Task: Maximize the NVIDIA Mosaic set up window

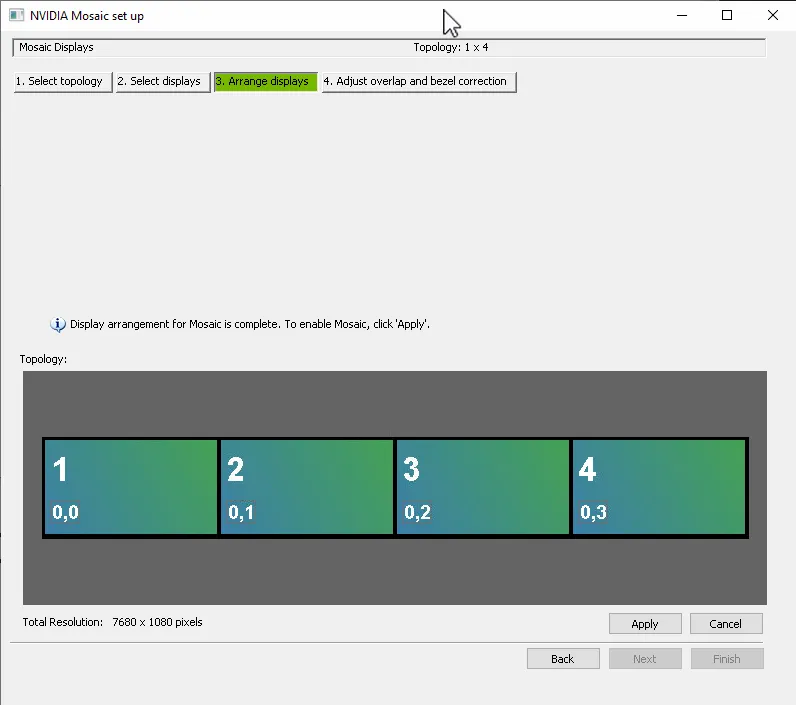Action: click(x=727, y=15)
